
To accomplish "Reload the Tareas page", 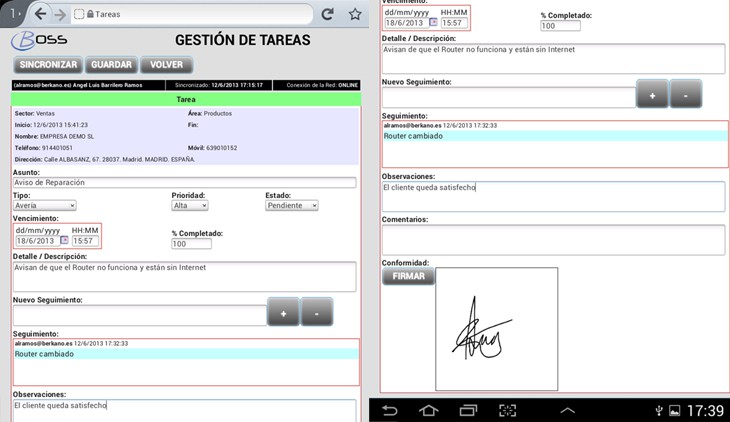I will (327, 14).
